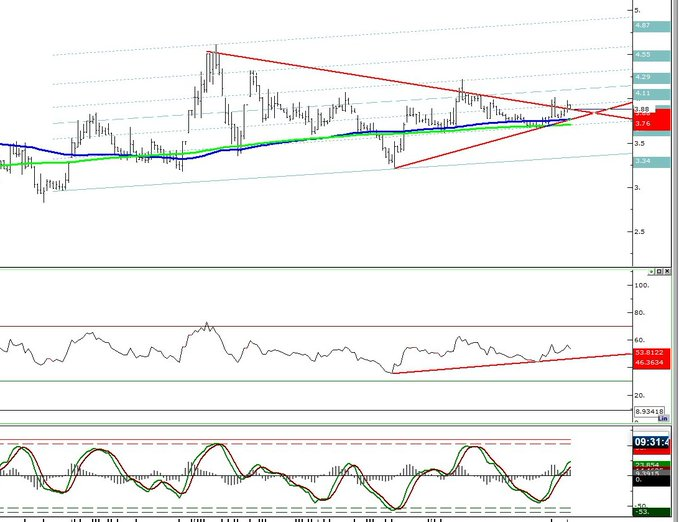Click the 8.93418 value box
Screen dimensions: 679x522
[650, 411]
